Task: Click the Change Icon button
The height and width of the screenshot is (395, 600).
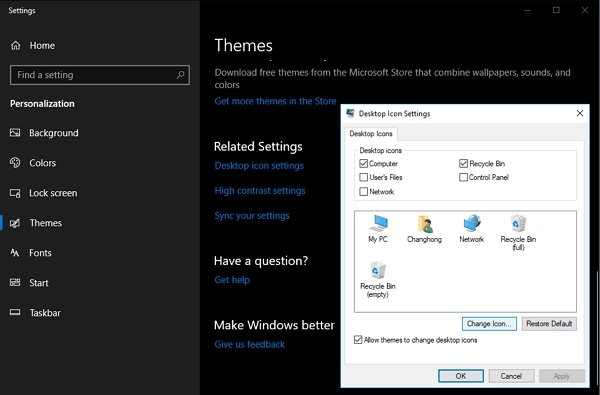Action: [489, 324]
